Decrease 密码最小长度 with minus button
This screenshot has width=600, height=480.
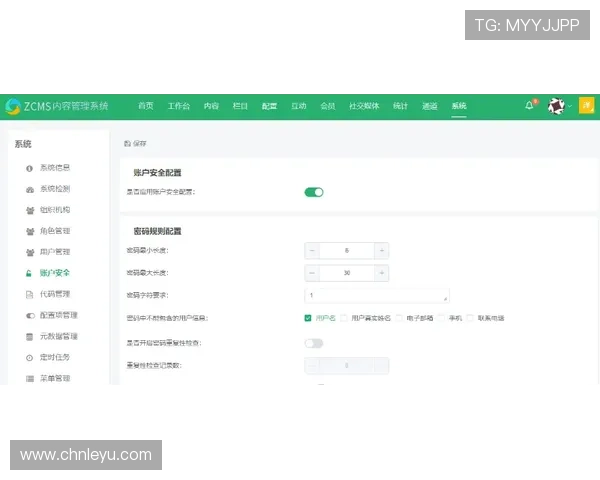click(312, 251)
